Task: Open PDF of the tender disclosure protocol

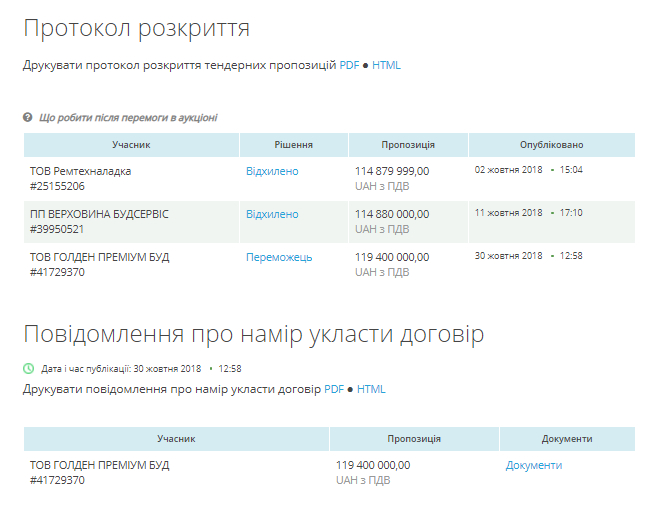Action: click(x=349, y=65)
